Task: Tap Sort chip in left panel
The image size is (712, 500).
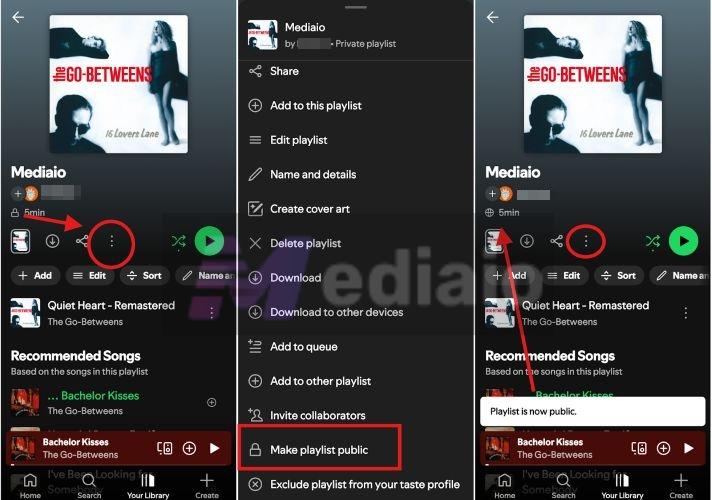Action: [x=144, y=276]
